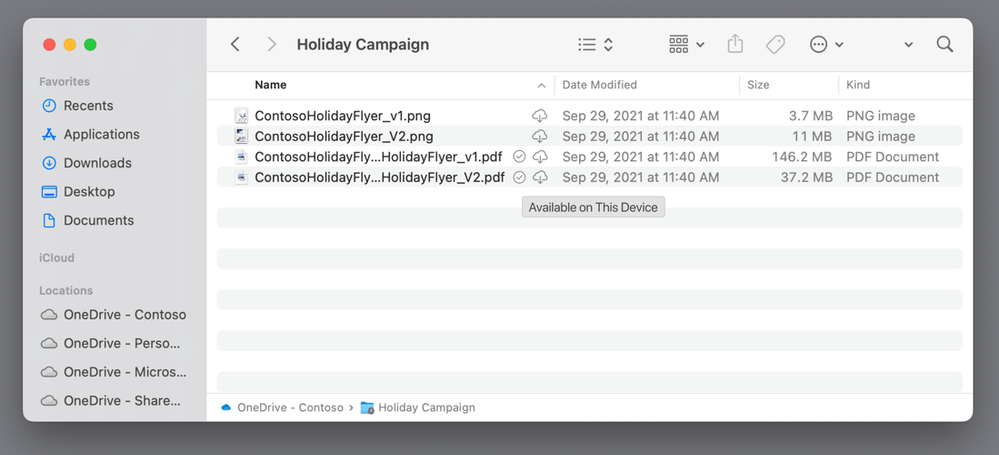Open Desktop in the sidebar
The image size is (999, 455).
89,192
